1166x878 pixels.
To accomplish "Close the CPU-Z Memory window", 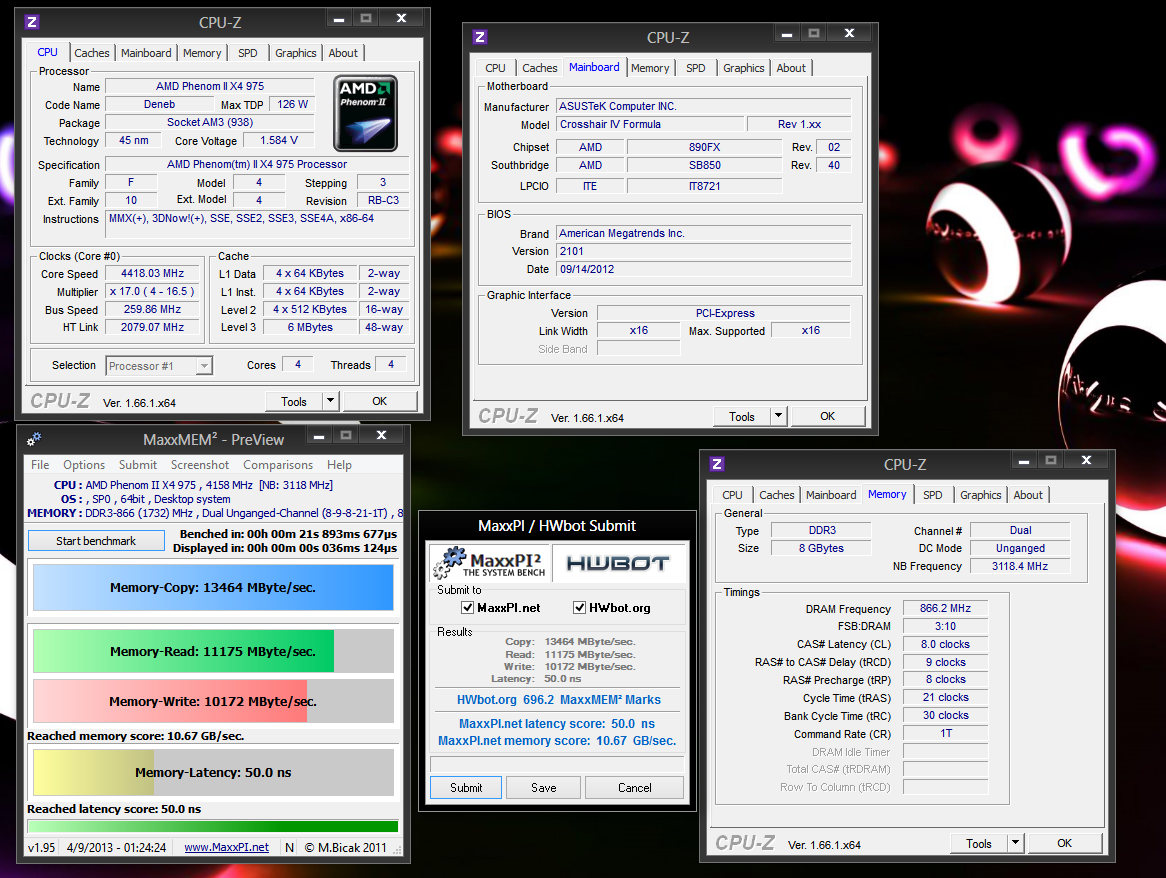I will (x=1086, y=461).
